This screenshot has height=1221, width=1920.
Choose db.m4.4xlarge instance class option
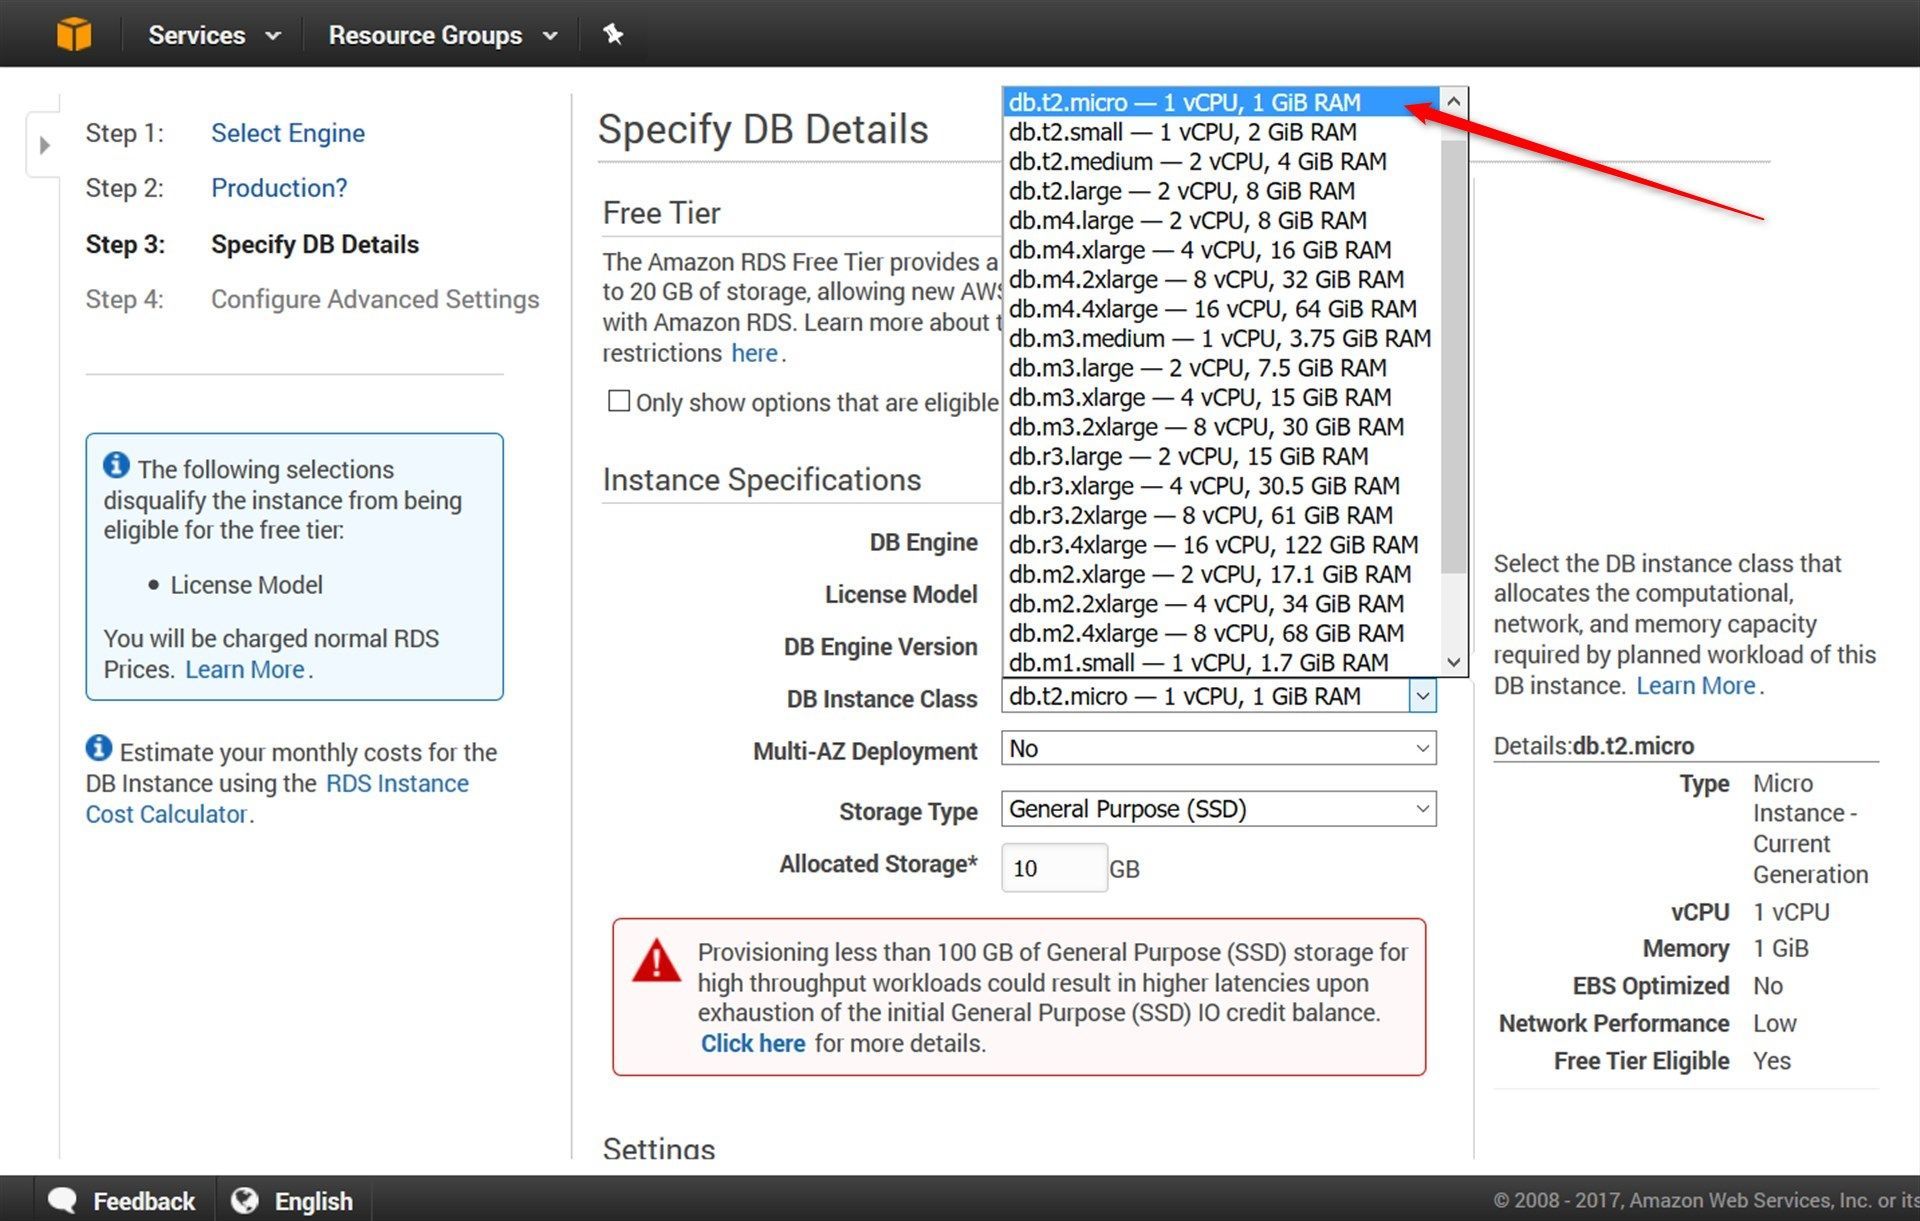pos(1221,309)
